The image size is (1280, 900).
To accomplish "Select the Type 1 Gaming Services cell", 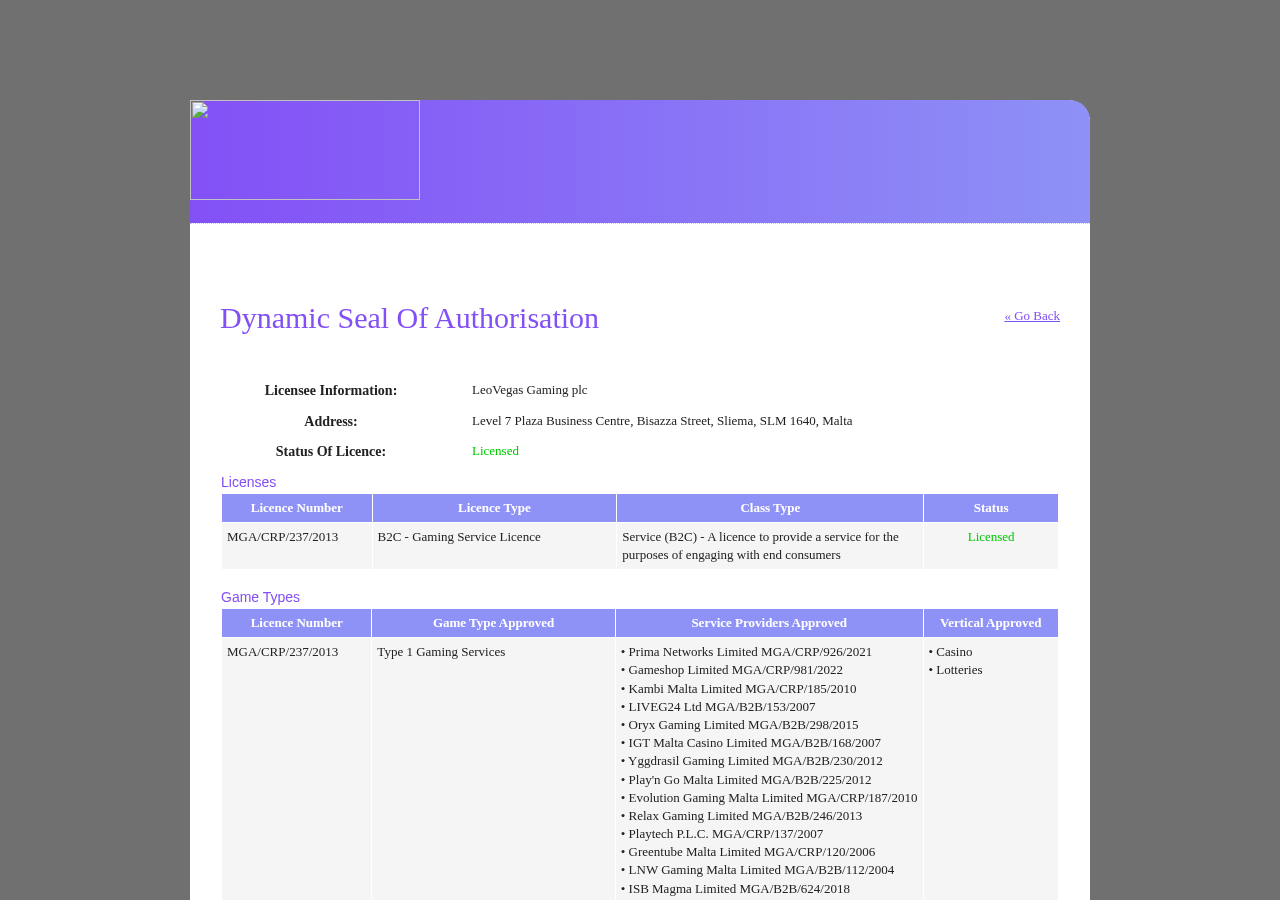I will click(441, 652).
